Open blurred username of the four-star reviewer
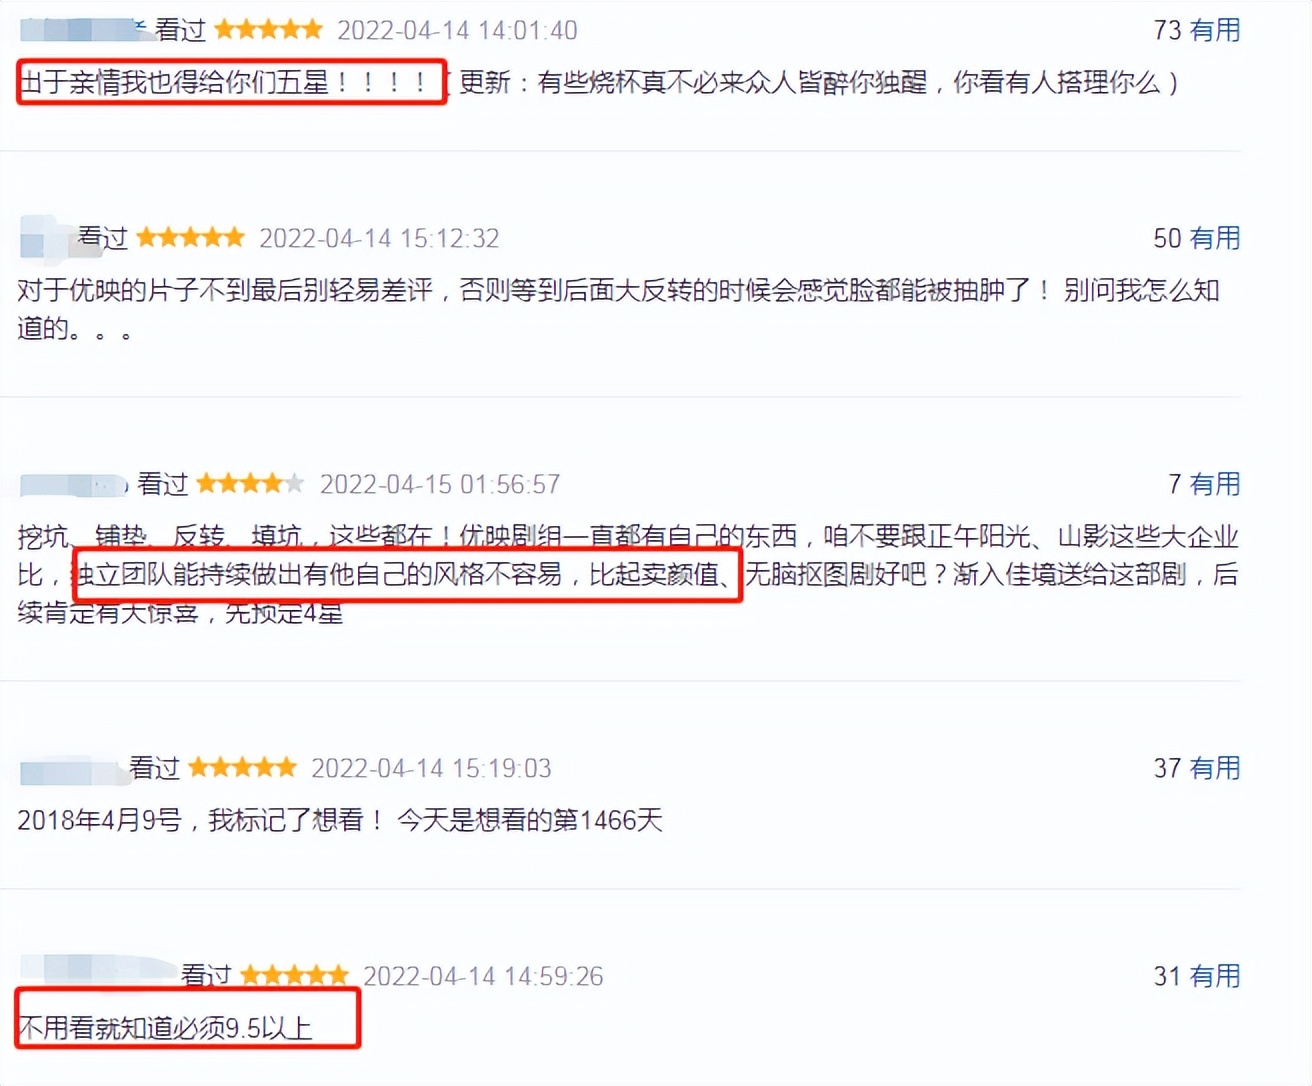This screenshot has height=1086, width=1312. point(74,485)
